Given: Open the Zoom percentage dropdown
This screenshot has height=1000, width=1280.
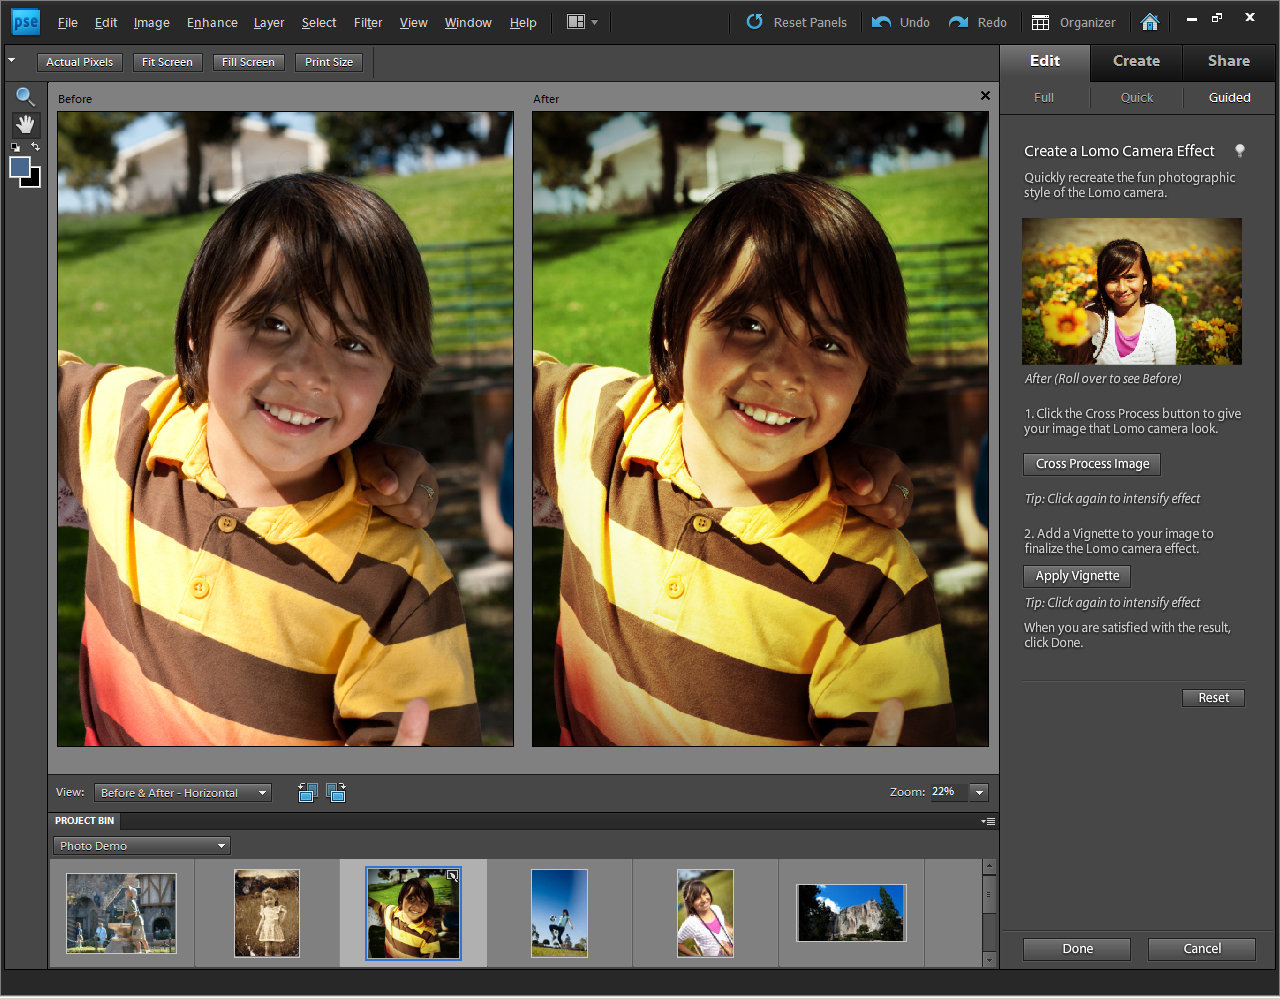Looking at the screenshot, I should pyautogui.click(x=978, y=791).
